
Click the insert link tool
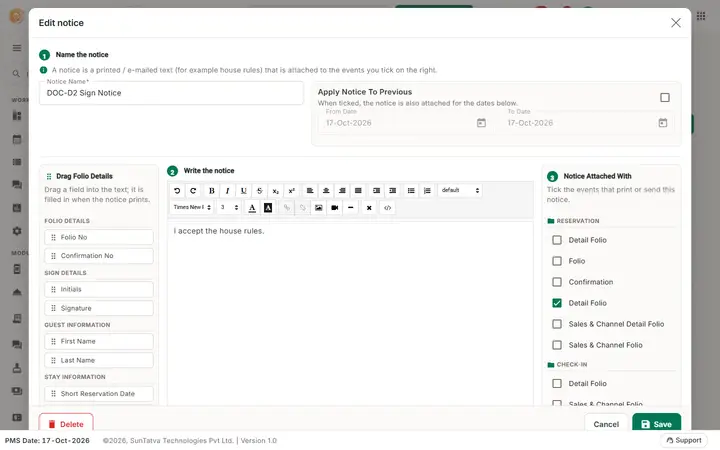point(287,208)
